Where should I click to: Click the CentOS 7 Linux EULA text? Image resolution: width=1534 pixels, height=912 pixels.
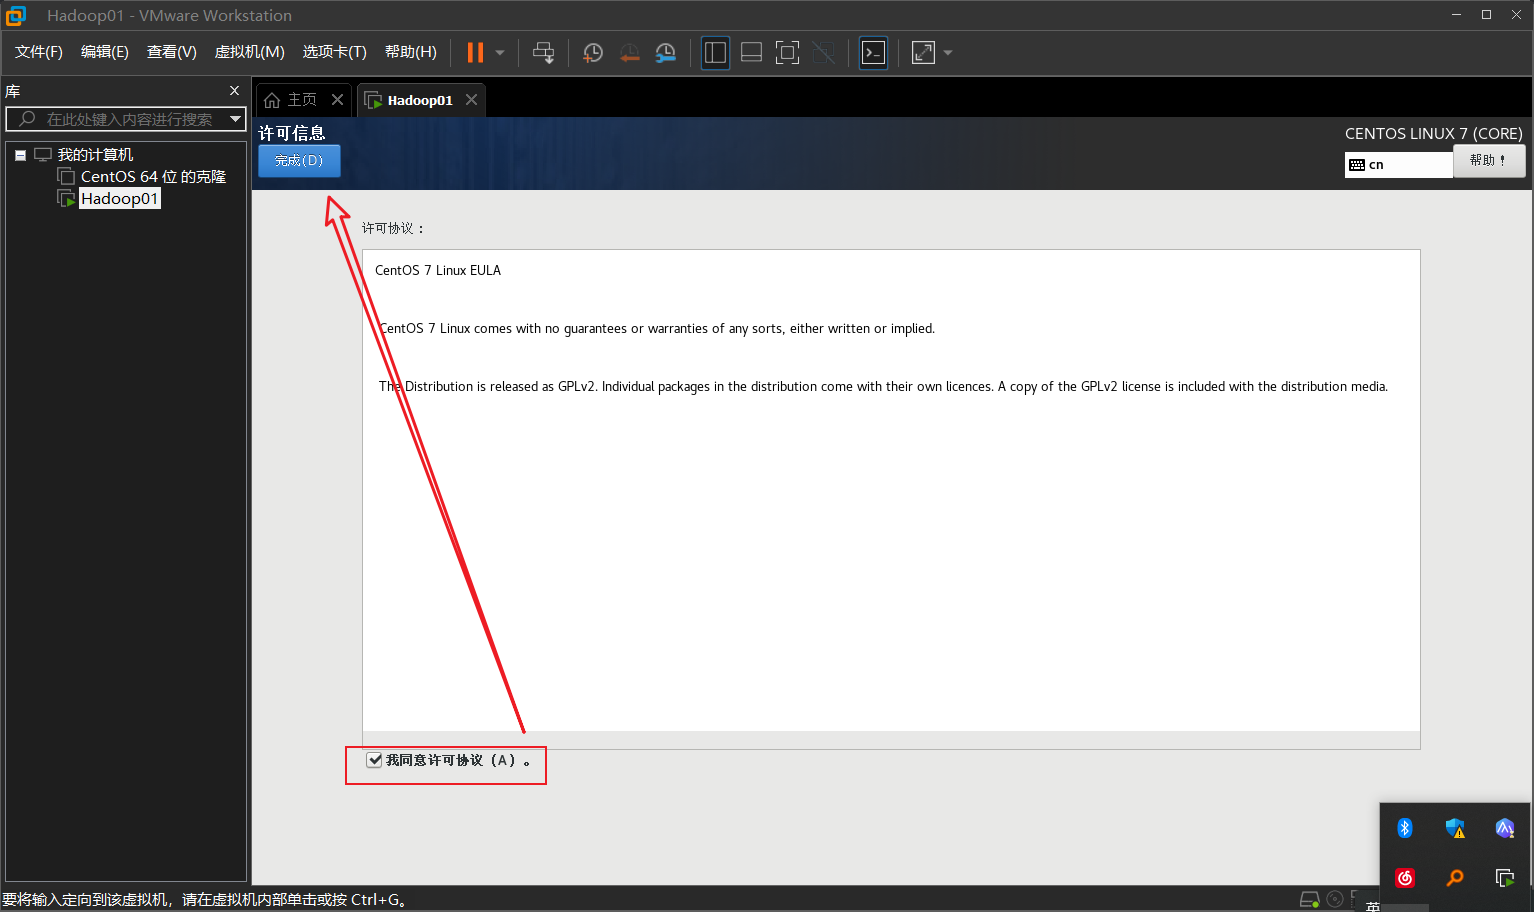pyautogui.click(x=438, y=271)
